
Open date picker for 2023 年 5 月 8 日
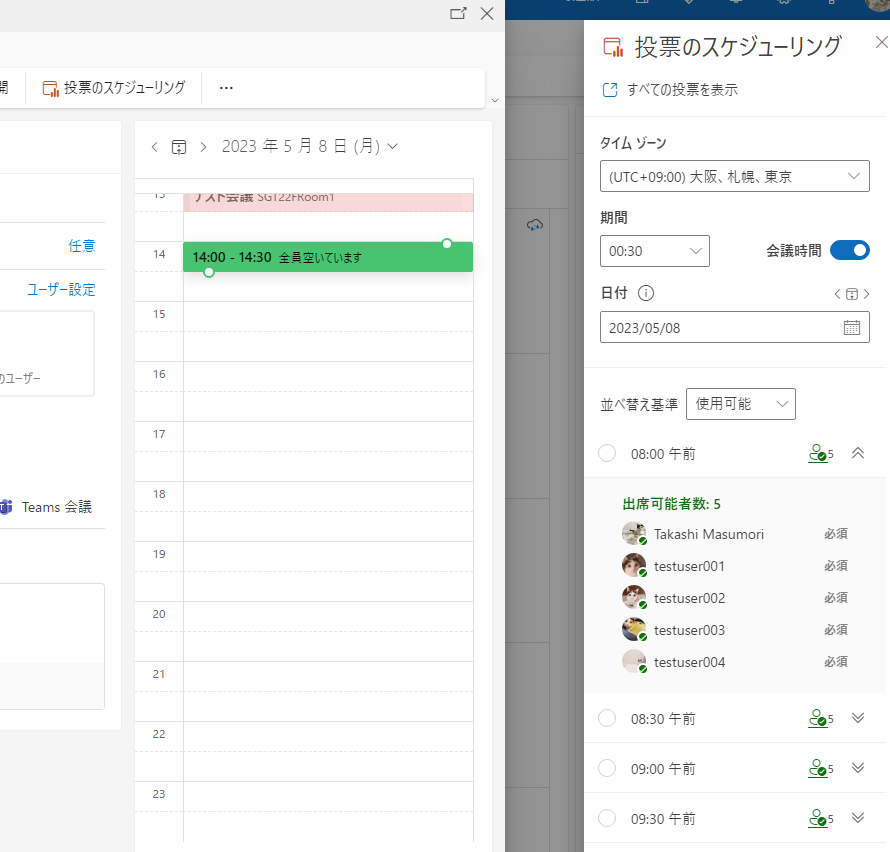[x=310, y=146]
